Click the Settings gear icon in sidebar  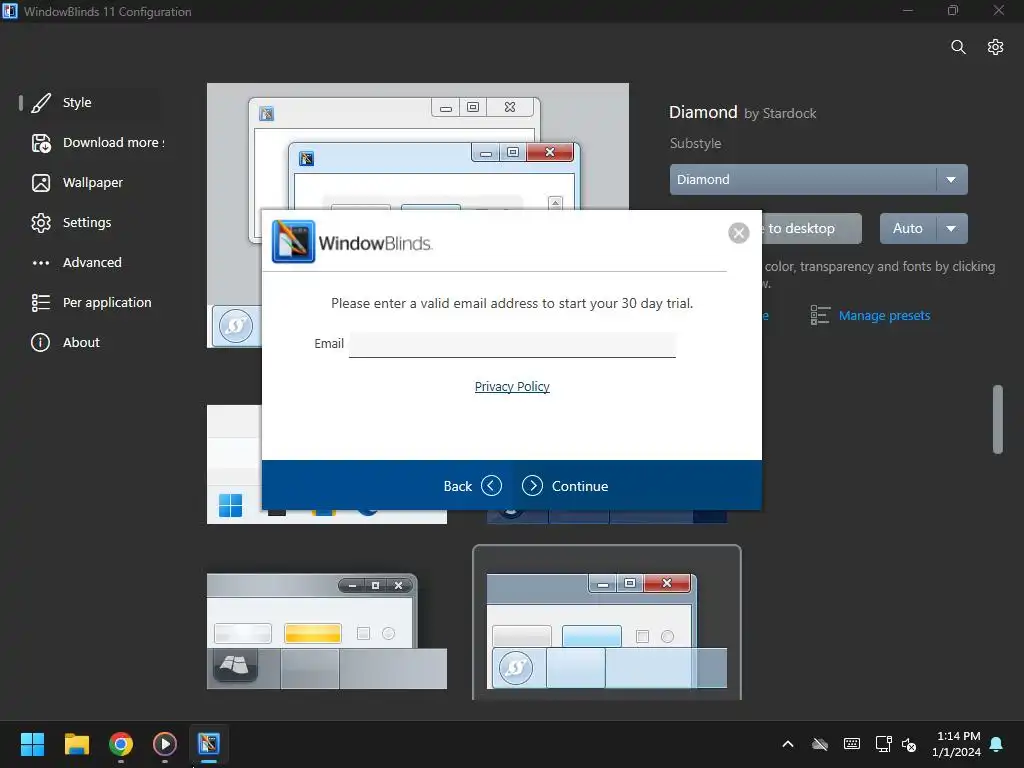coord(40,223)
